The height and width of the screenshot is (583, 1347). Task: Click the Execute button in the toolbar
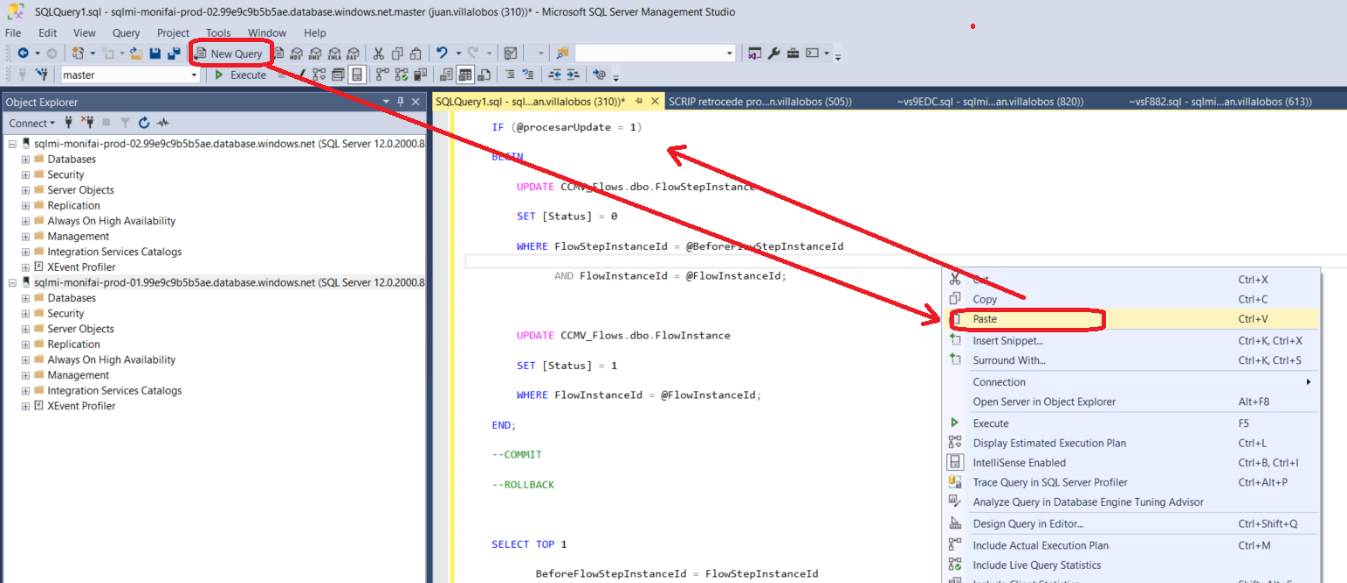[x=240, y=75]
